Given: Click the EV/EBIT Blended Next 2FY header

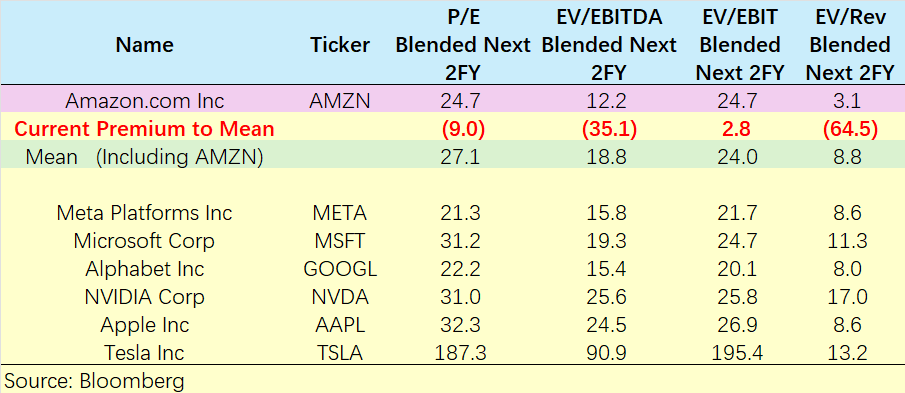Looking at the screenshot, I should pyautogui.click(x=739, y=45).
